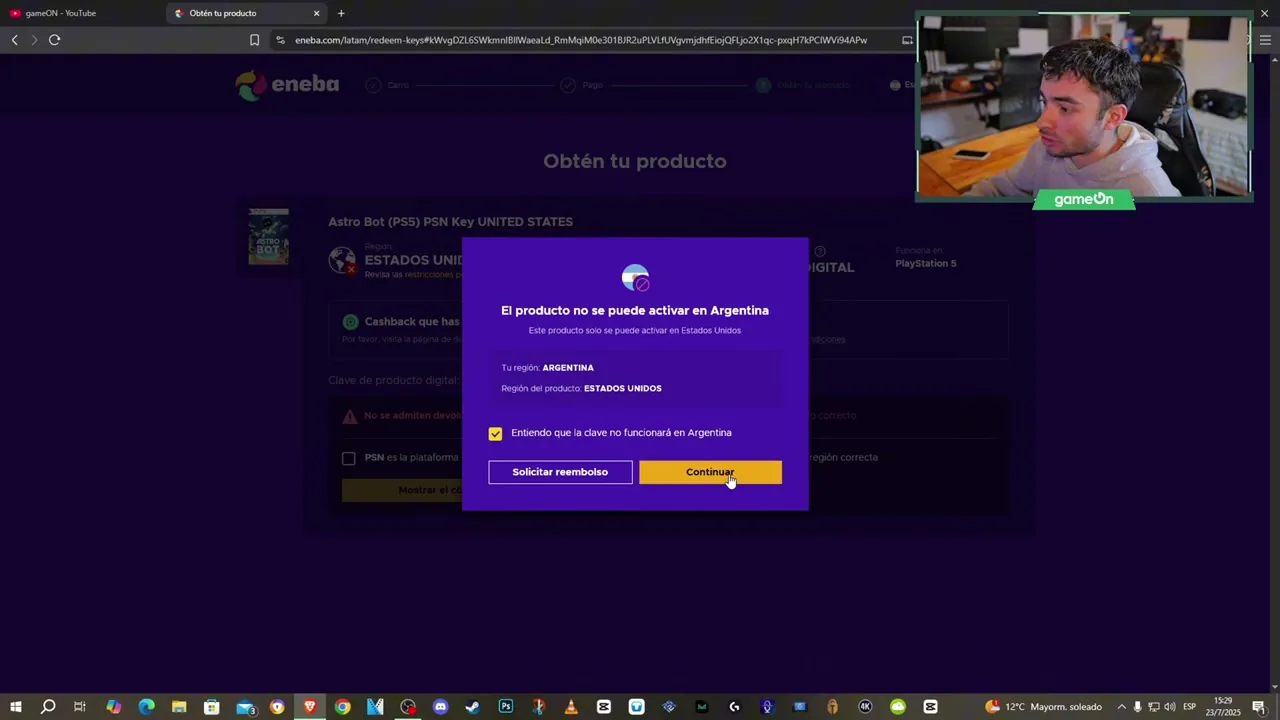This screenshot has width=1280, height=720.
Task: Open Photoshop from taskbar
Action: 506,707
